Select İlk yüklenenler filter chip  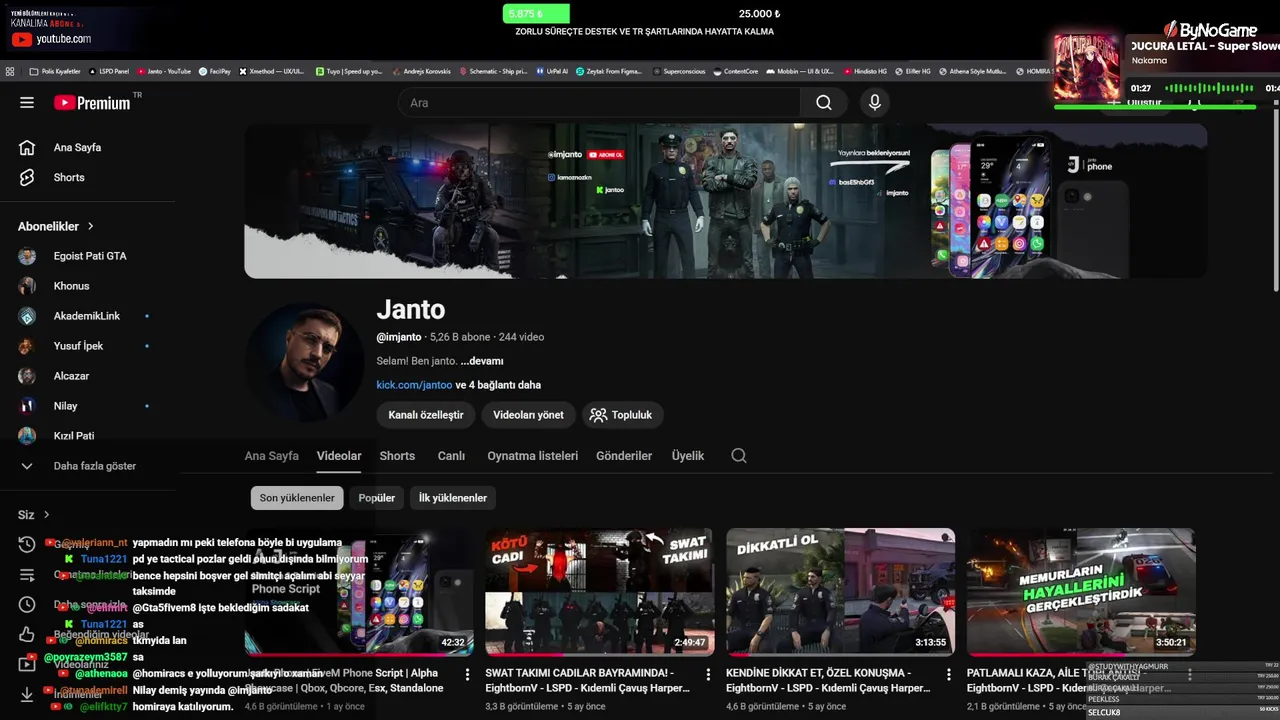[x=453, y=498]
